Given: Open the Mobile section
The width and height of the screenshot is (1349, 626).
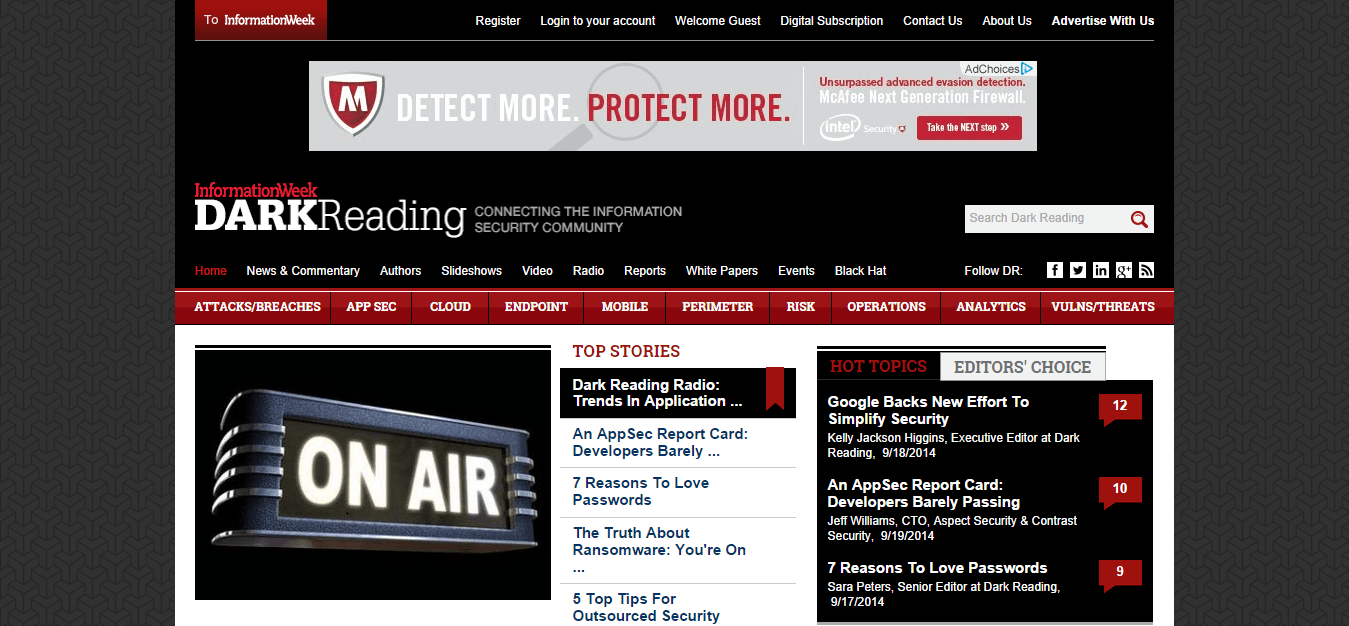Looking at the screenshot, I should pos(625,307).
